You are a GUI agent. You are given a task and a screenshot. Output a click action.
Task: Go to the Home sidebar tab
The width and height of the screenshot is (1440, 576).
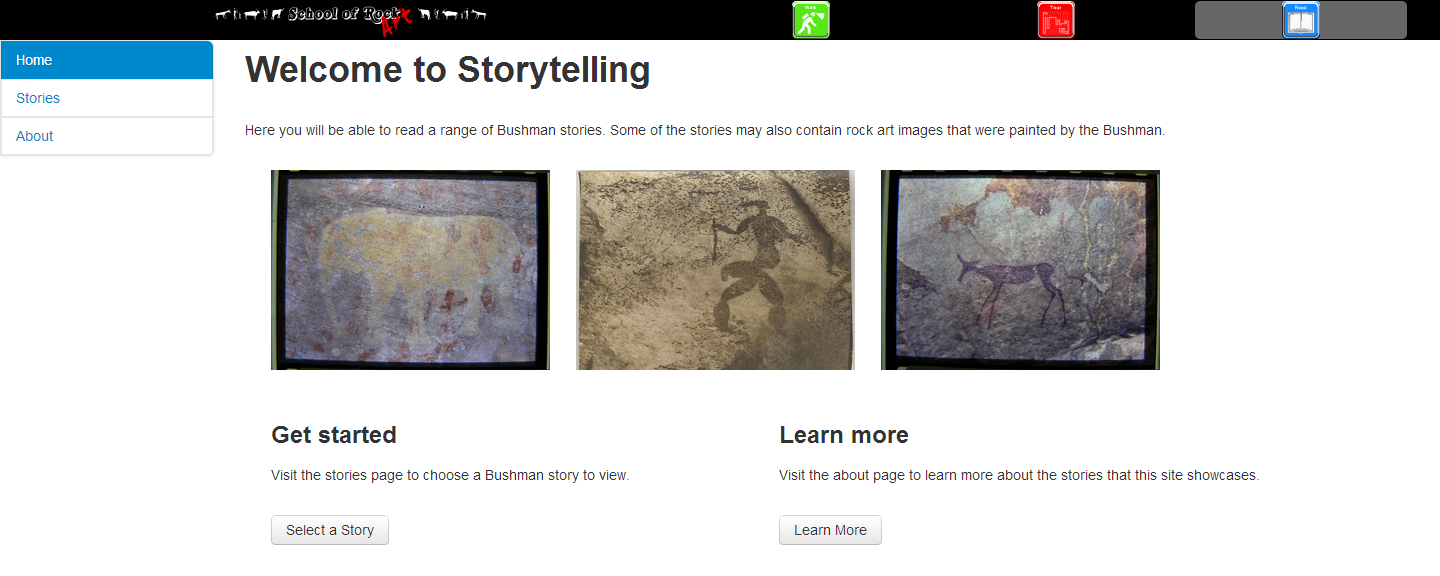coord(107,60)
